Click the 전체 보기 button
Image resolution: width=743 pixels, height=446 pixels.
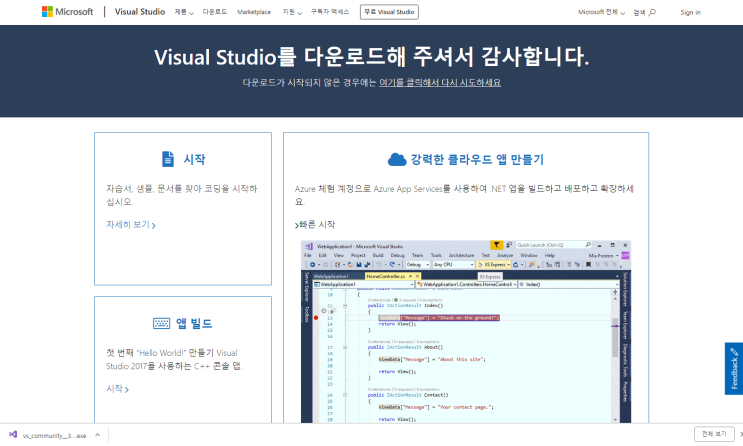click(714, 434)
